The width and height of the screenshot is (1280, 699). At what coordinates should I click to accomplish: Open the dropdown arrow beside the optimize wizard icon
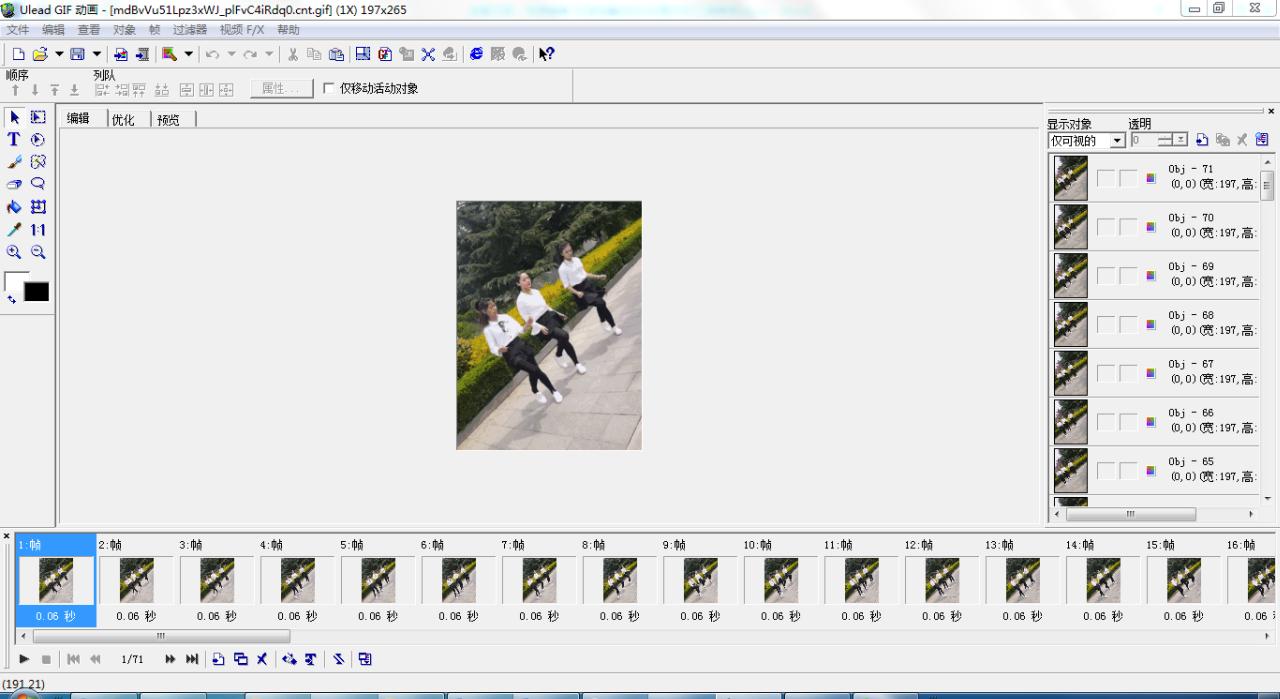(188, 54)
